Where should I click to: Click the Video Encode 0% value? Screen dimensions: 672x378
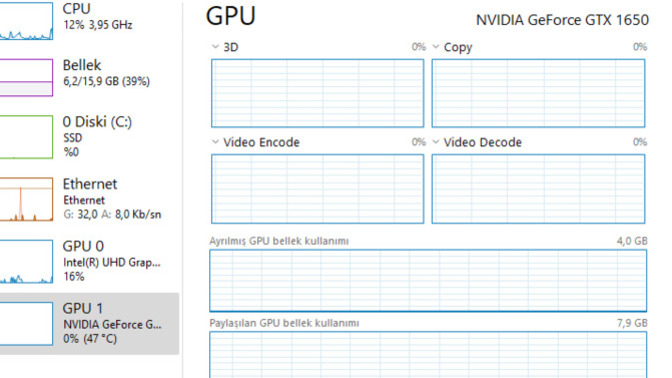419,142
